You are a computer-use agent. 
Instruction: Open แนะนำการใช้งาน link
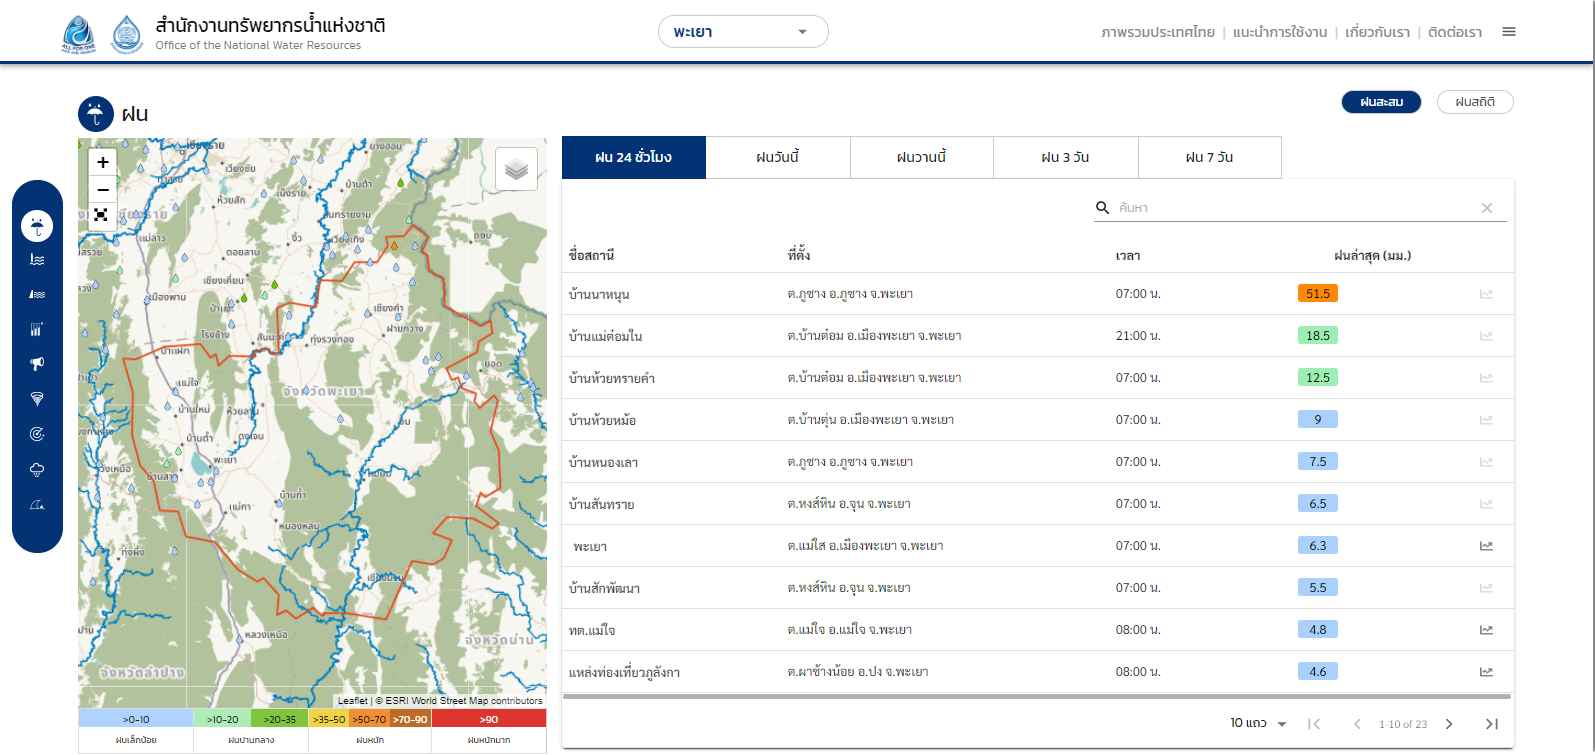coord(1280,32)
